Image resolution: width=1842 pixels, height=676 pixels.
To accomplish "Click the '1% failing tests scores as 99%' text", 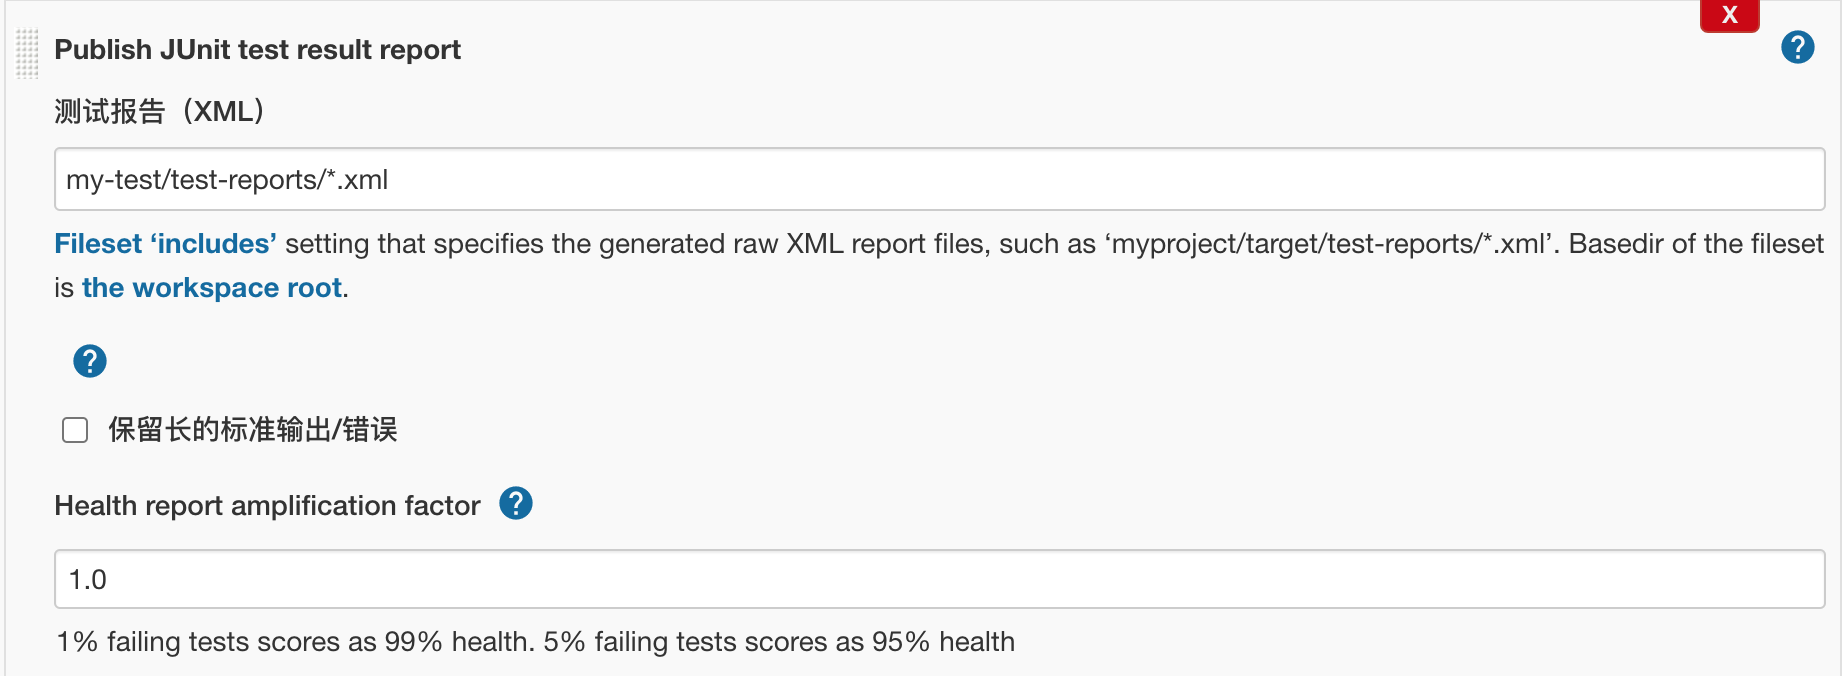I will (294, 642).
